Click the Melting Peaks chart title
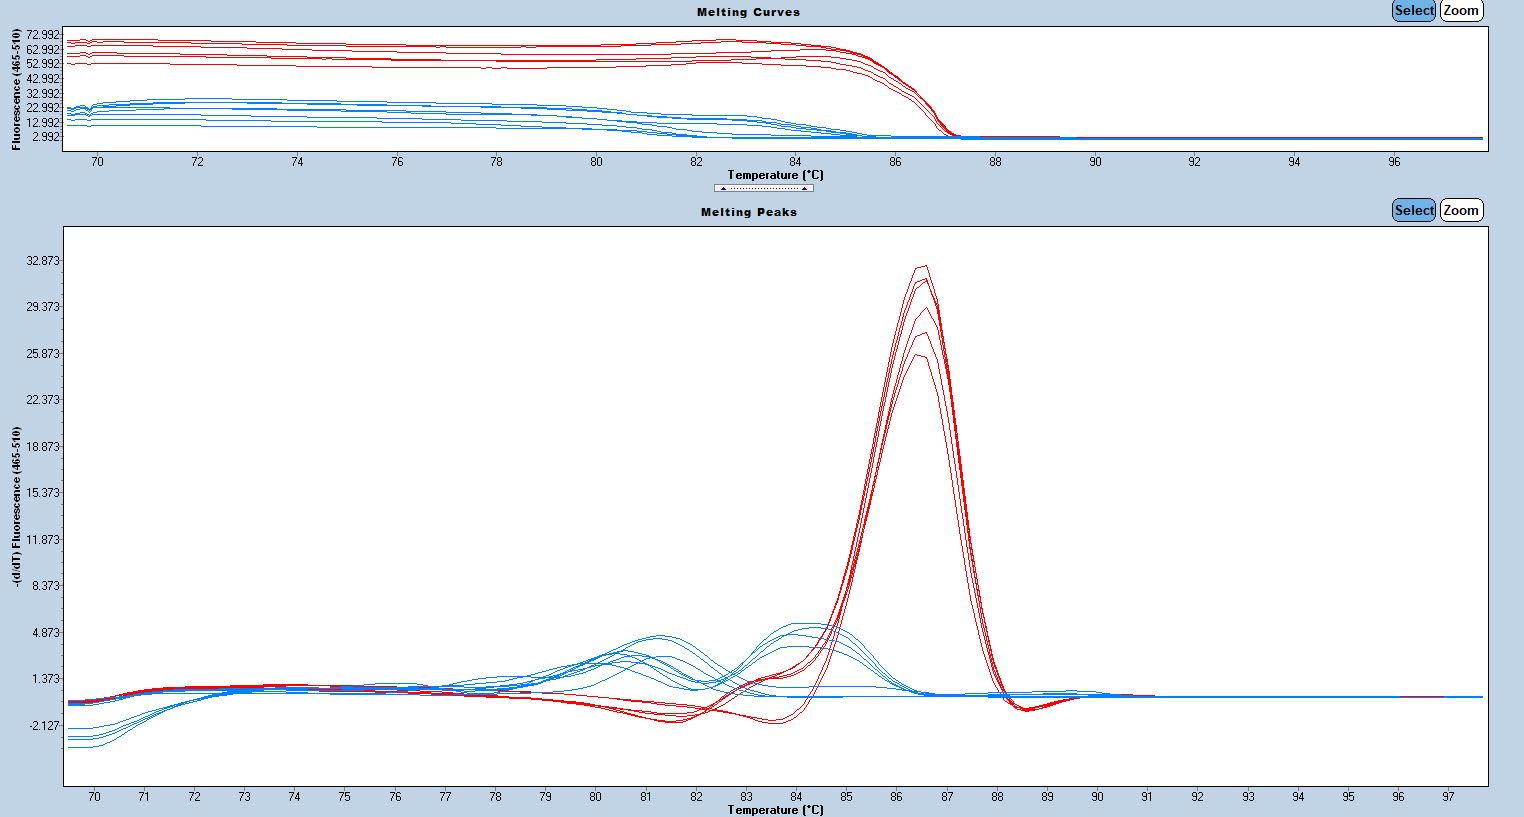This screenshot has height=817, width=1524. coord(748,212)
